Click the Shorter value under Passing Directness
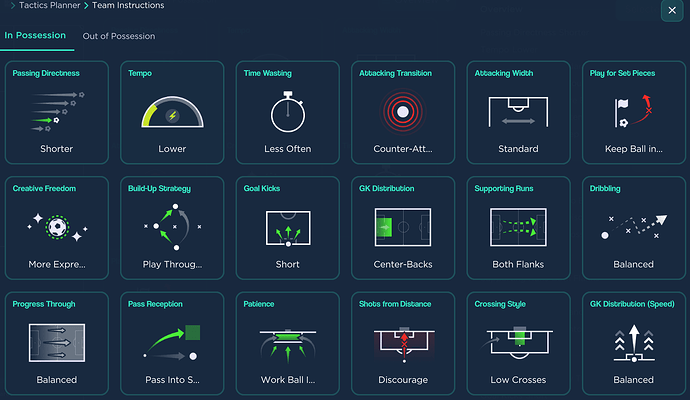This screenshot has width=690, height=400. (57, 149)
